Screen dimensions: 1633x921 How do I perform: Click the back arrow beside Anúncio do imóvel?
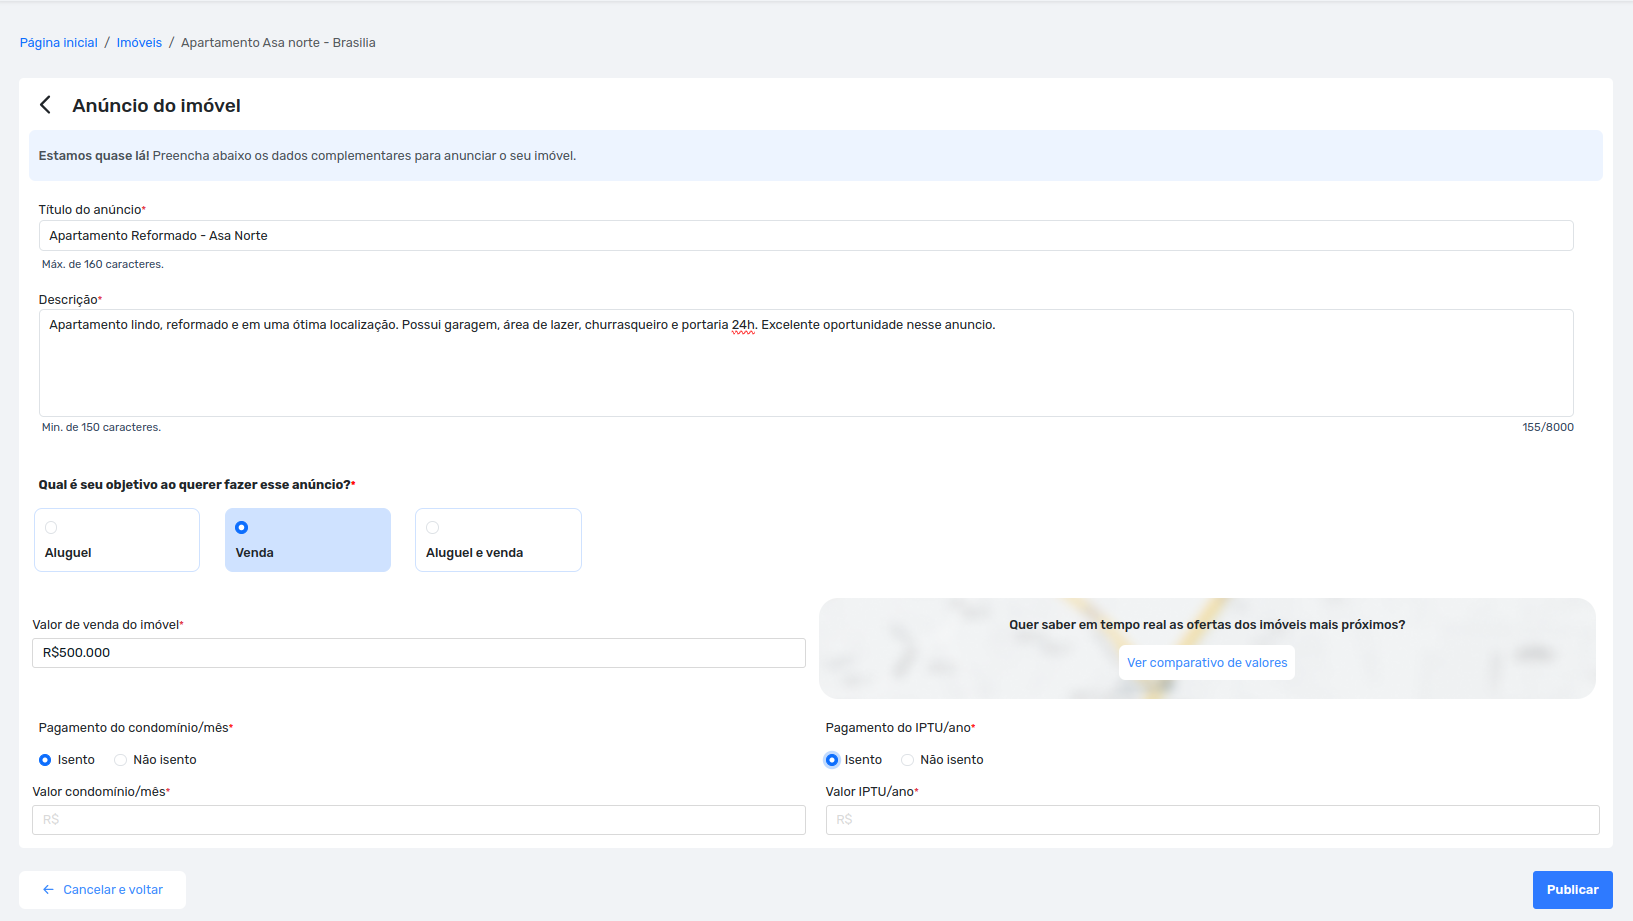pyautogui.click(x=46, y=105)
